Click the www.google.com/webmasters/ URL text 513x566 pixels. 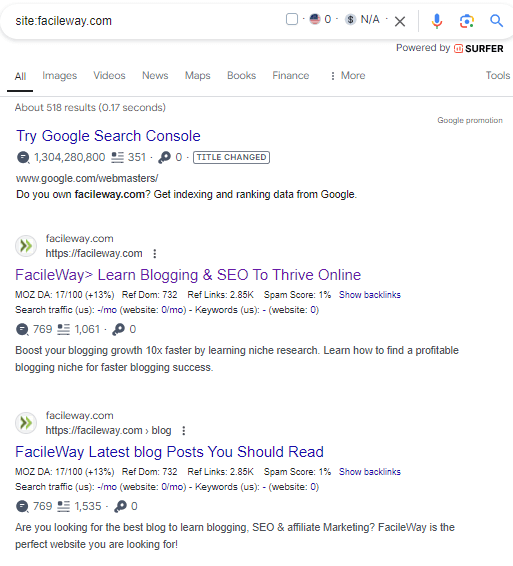(x=87, y=178)
